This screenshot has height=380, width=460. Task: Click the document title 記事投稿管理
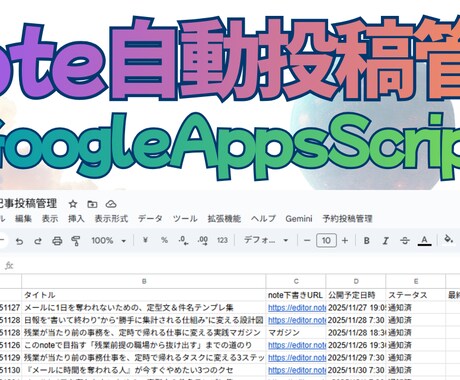pyautogui.click(x=28, y=204)
